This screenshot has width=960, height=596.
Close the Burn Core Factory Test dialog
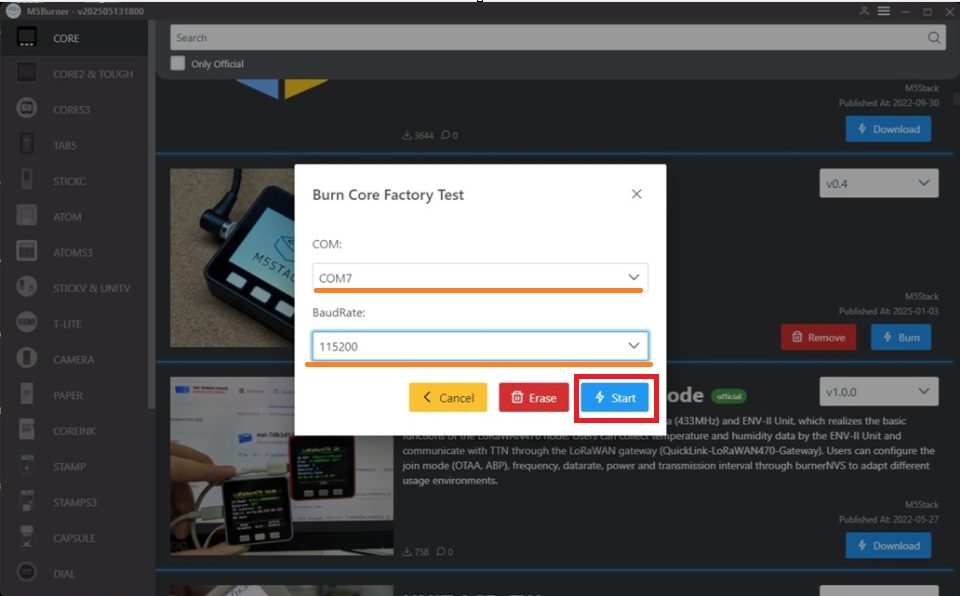point(636,194)
